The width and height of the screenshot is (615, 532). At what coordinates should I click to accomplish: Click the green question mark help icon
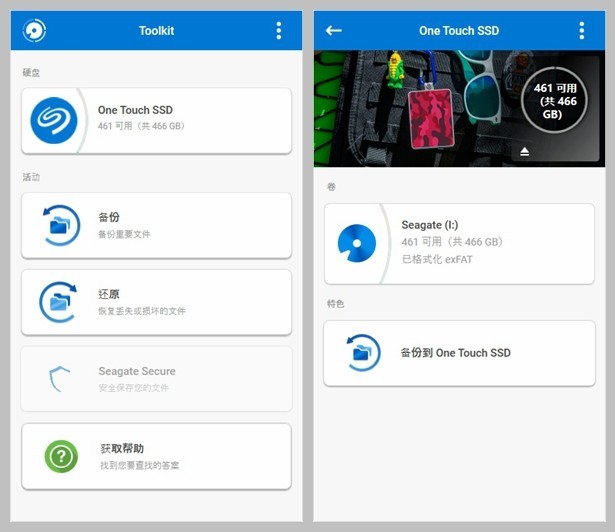[61, 456]
